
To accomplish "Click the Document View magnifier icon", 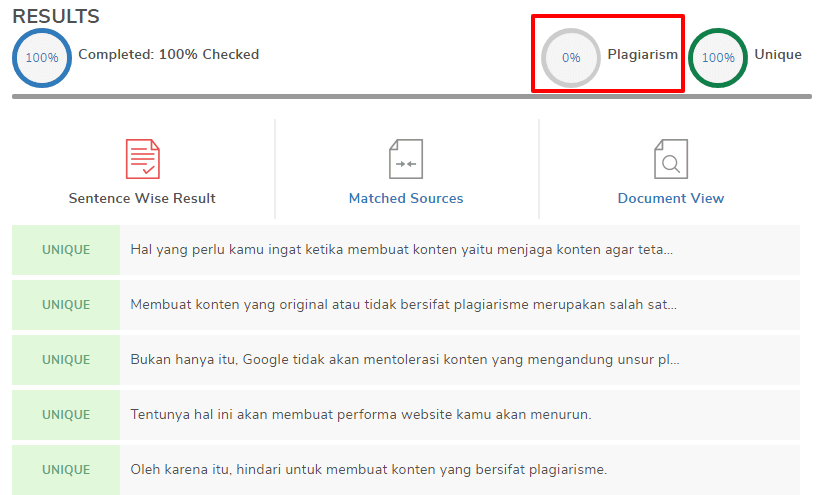I will pyautogui.click(x=670, y=159).
